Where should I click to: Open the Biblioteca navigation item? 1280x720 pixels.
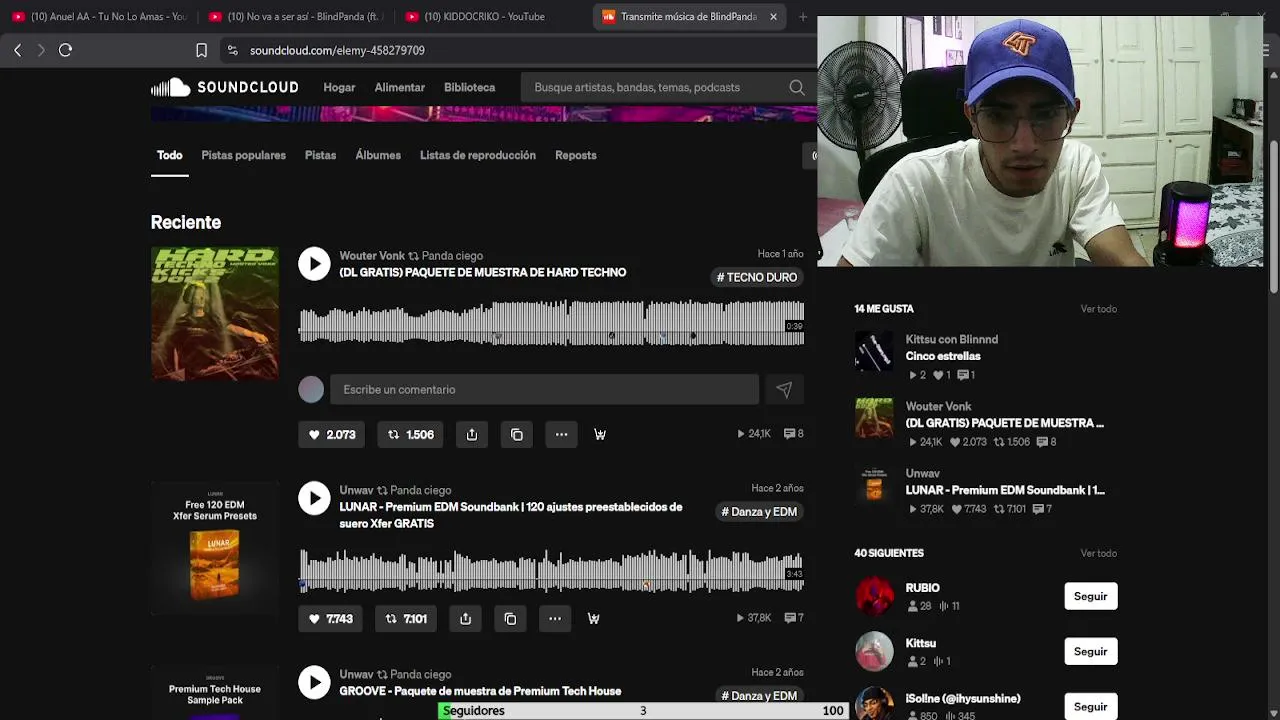(470, 87)
